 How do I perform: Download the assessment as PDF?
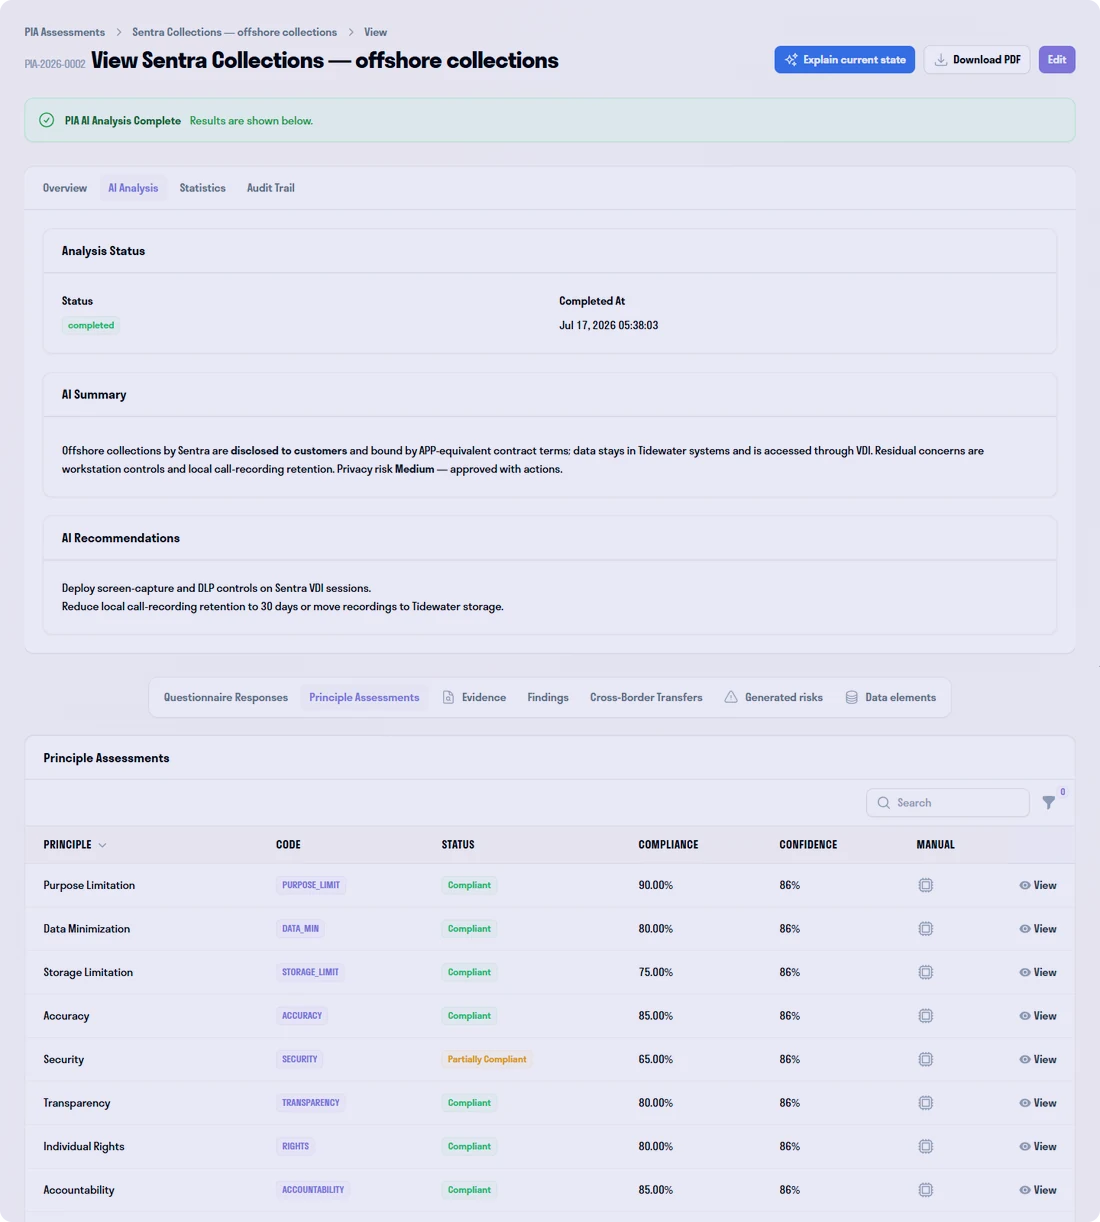(977, 60)
